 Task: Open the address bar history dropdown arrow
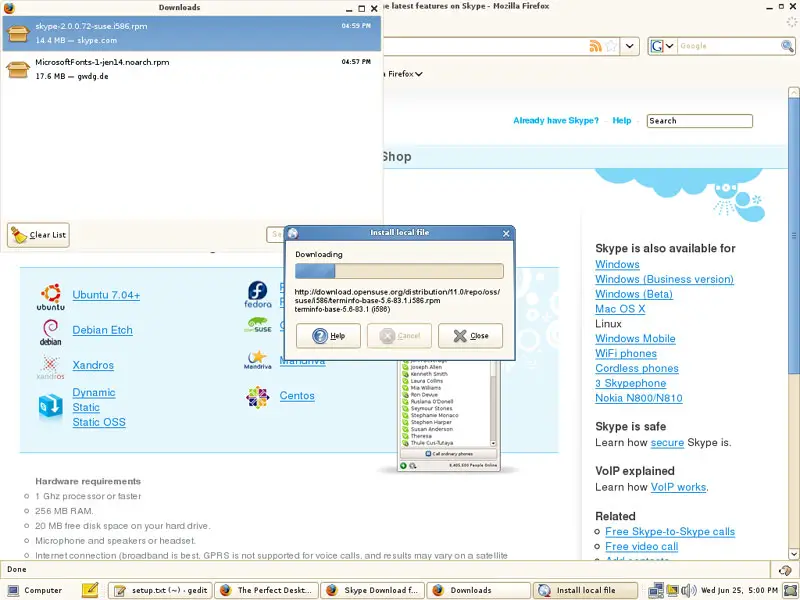(x=630, y=46)
